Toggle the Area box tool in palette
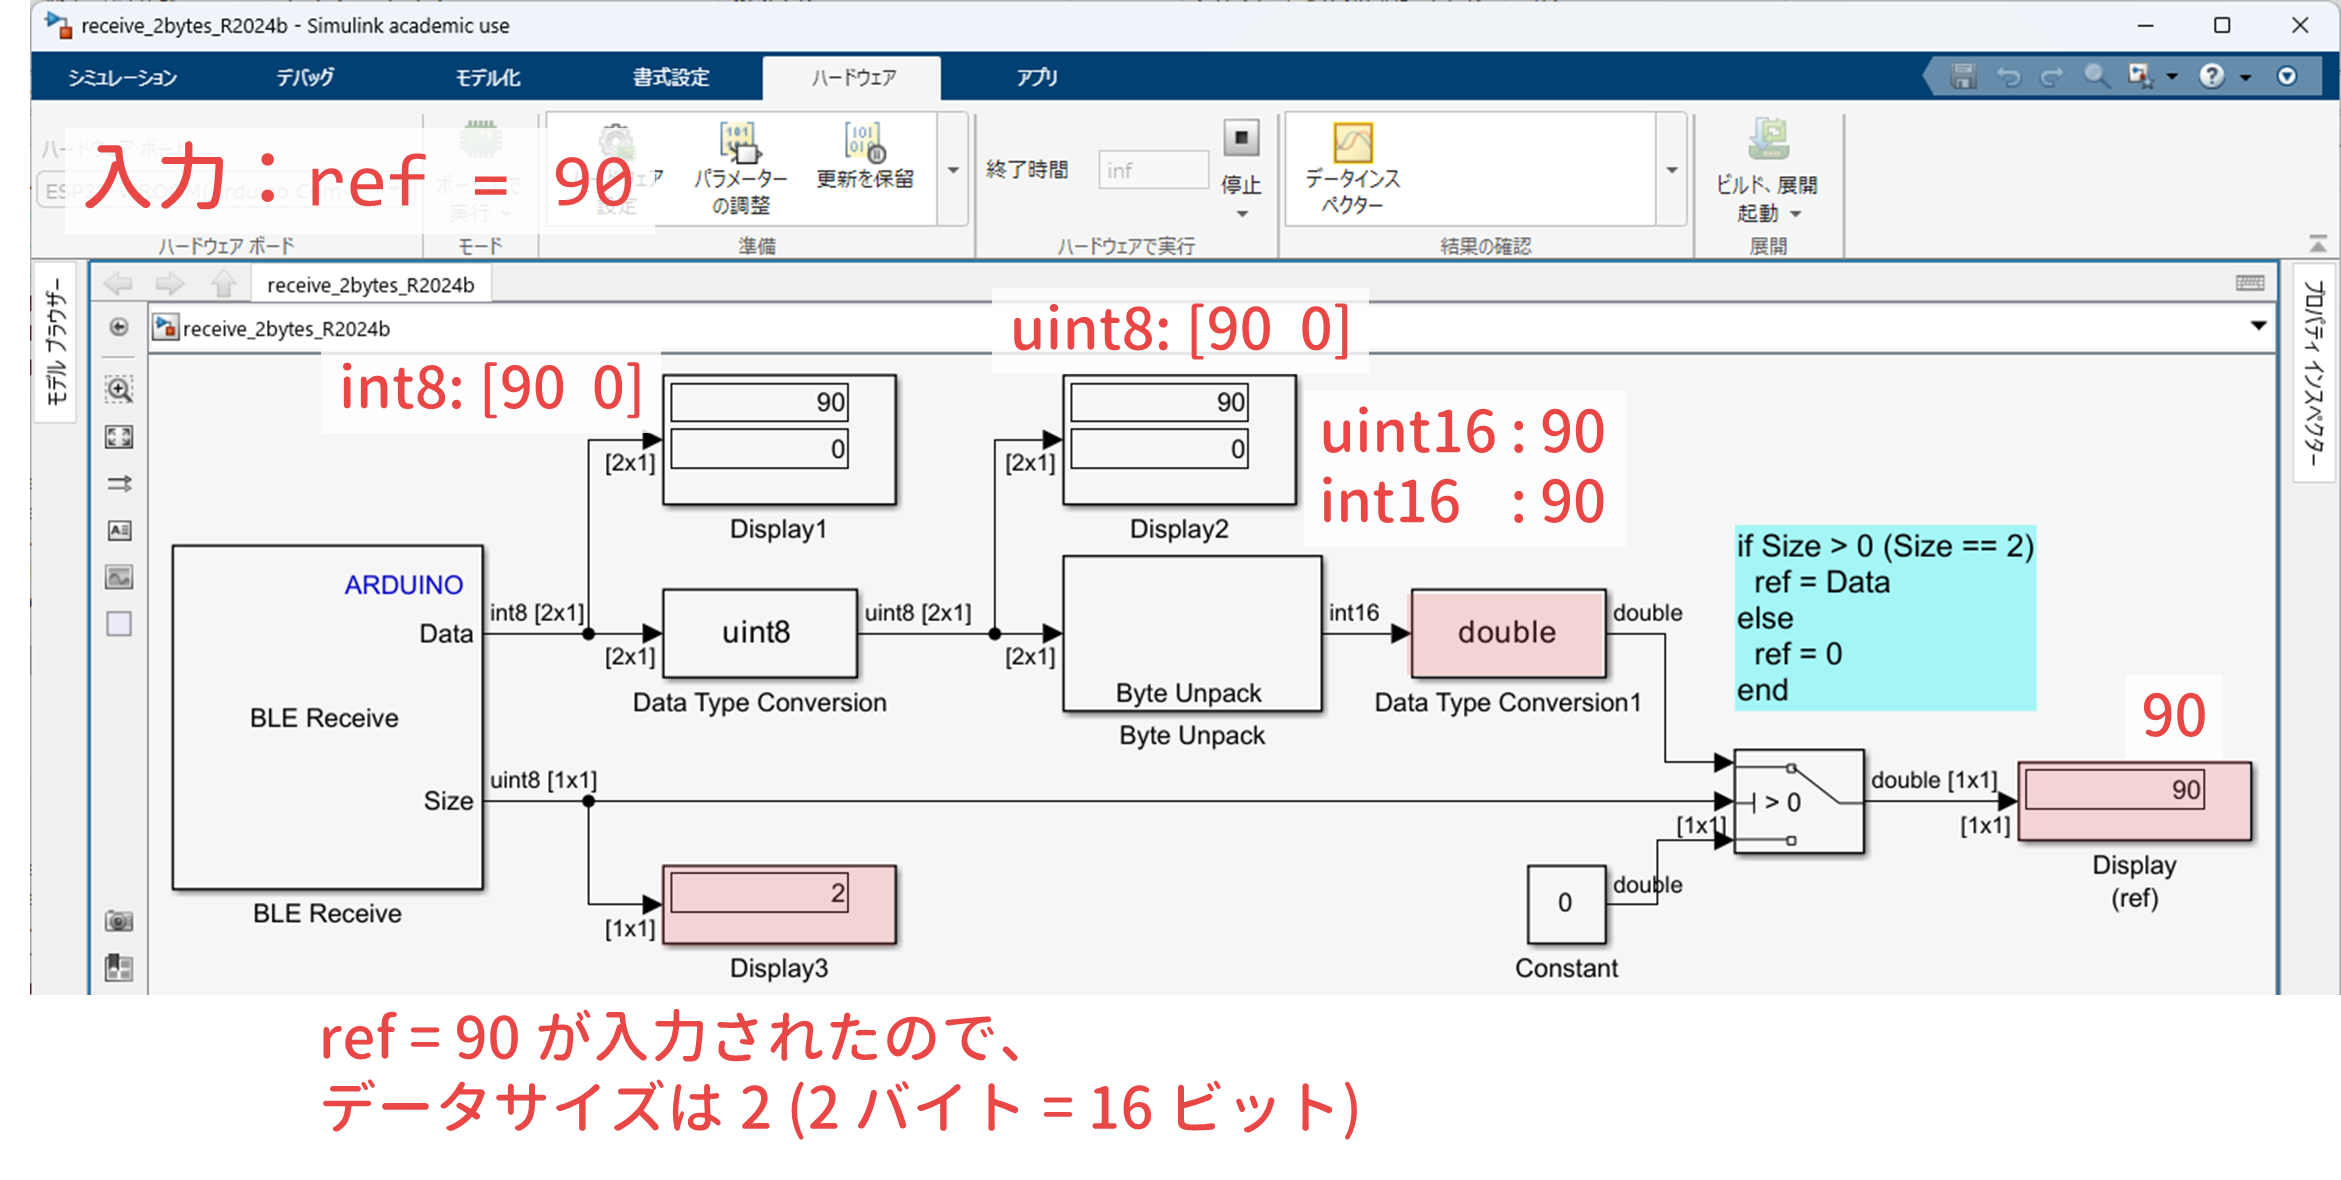Viewport: 2341px width, 1180px height. pos(119,624)
